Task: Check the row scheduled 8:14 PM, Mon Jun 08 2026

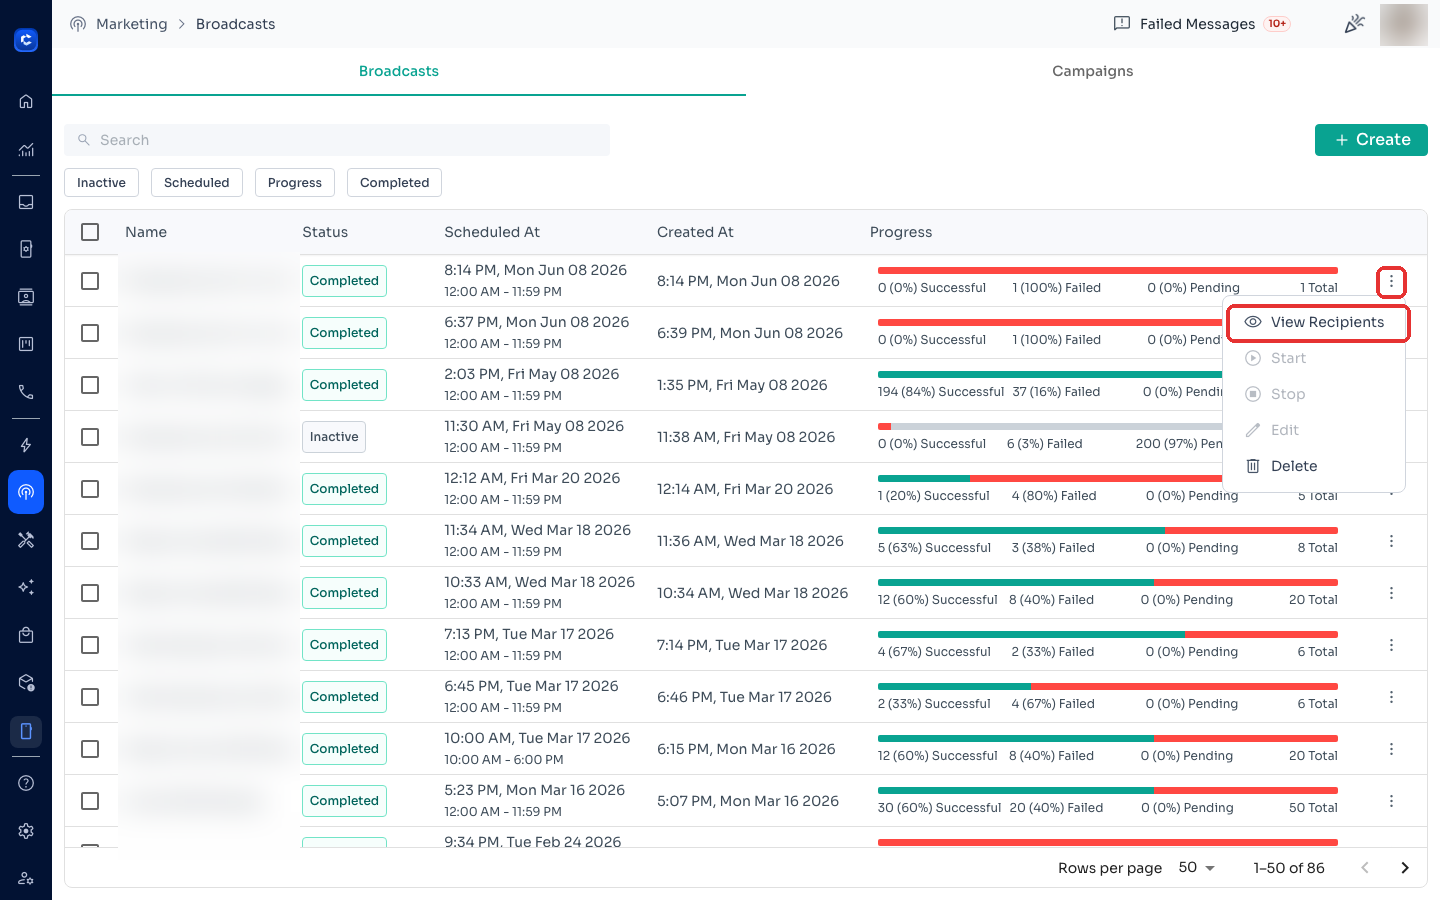Action: (x=90, y=281)
